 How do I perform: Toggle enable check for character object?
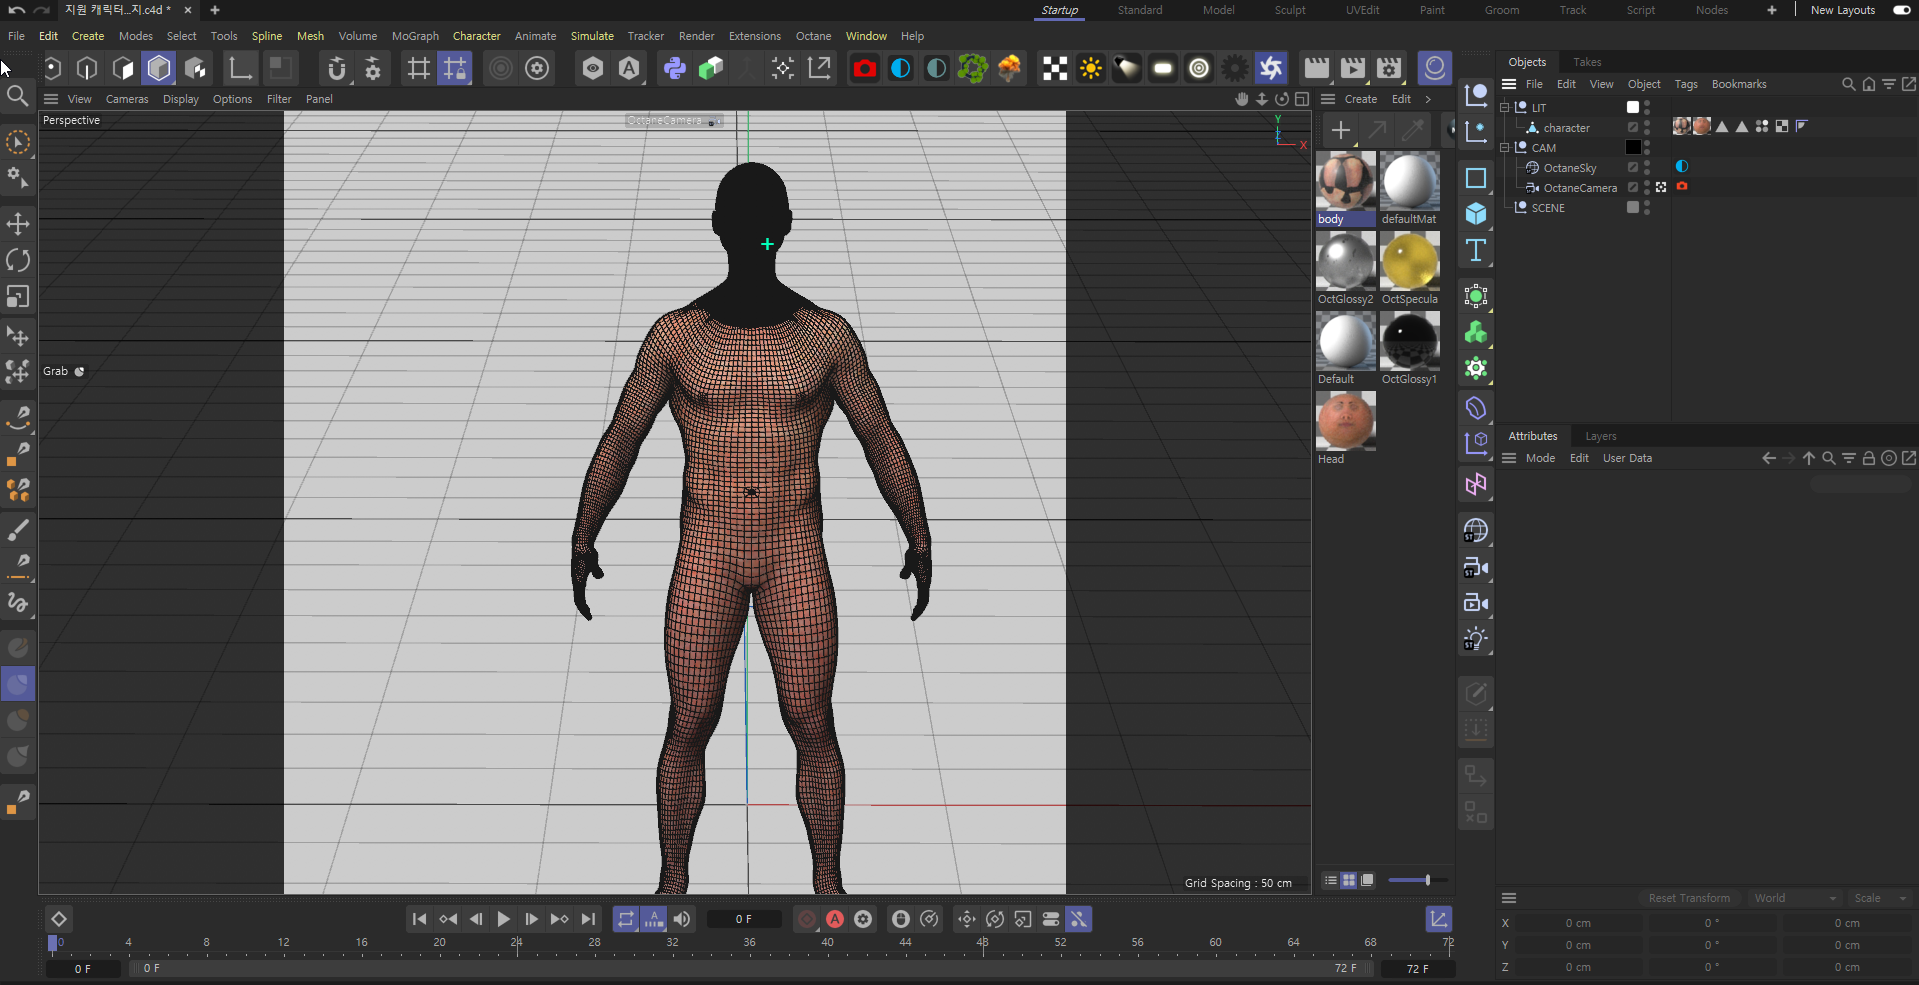(x=1633, y=127)
